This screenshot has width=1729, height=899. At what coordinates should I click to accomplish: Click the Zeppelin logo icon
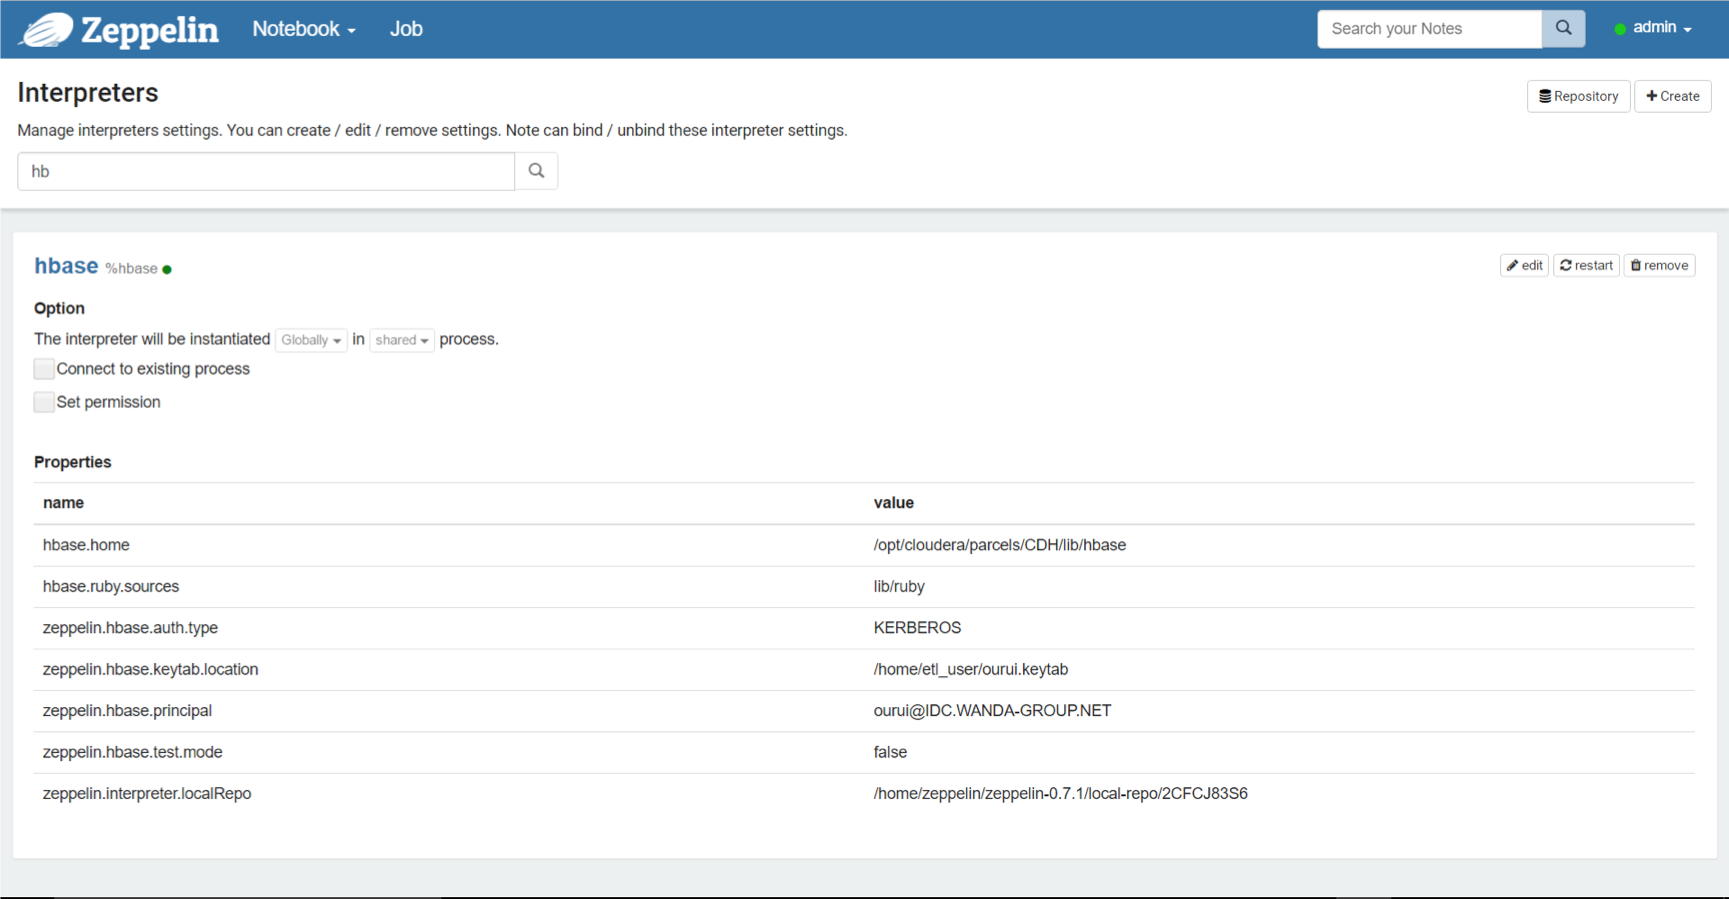(46, 30)
